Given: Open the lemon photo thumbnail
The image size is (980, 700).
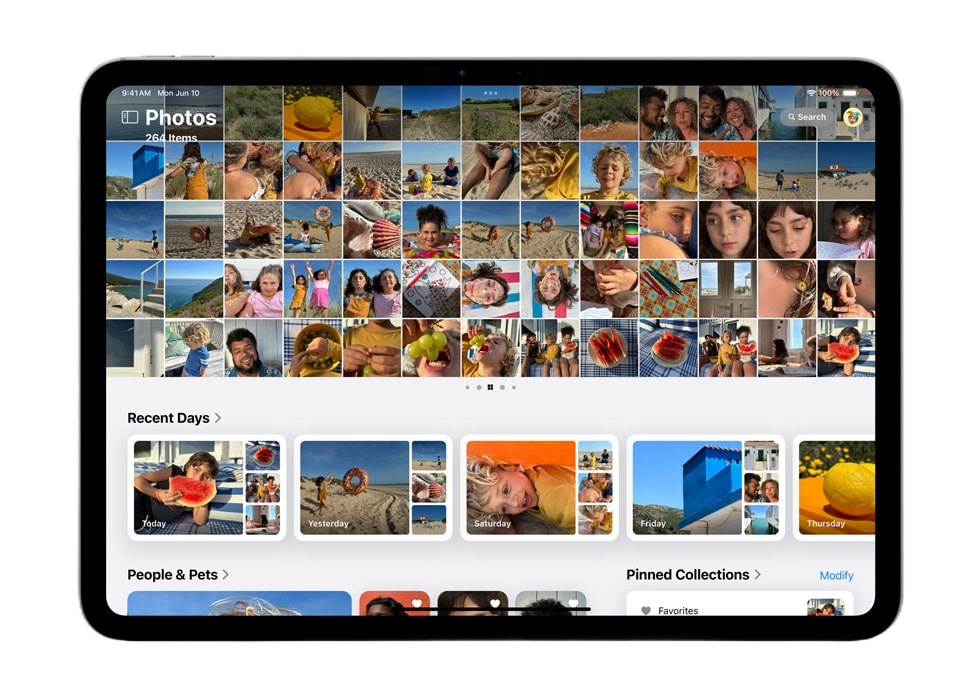Looking at the screenshot, I should tap(313, 115).
